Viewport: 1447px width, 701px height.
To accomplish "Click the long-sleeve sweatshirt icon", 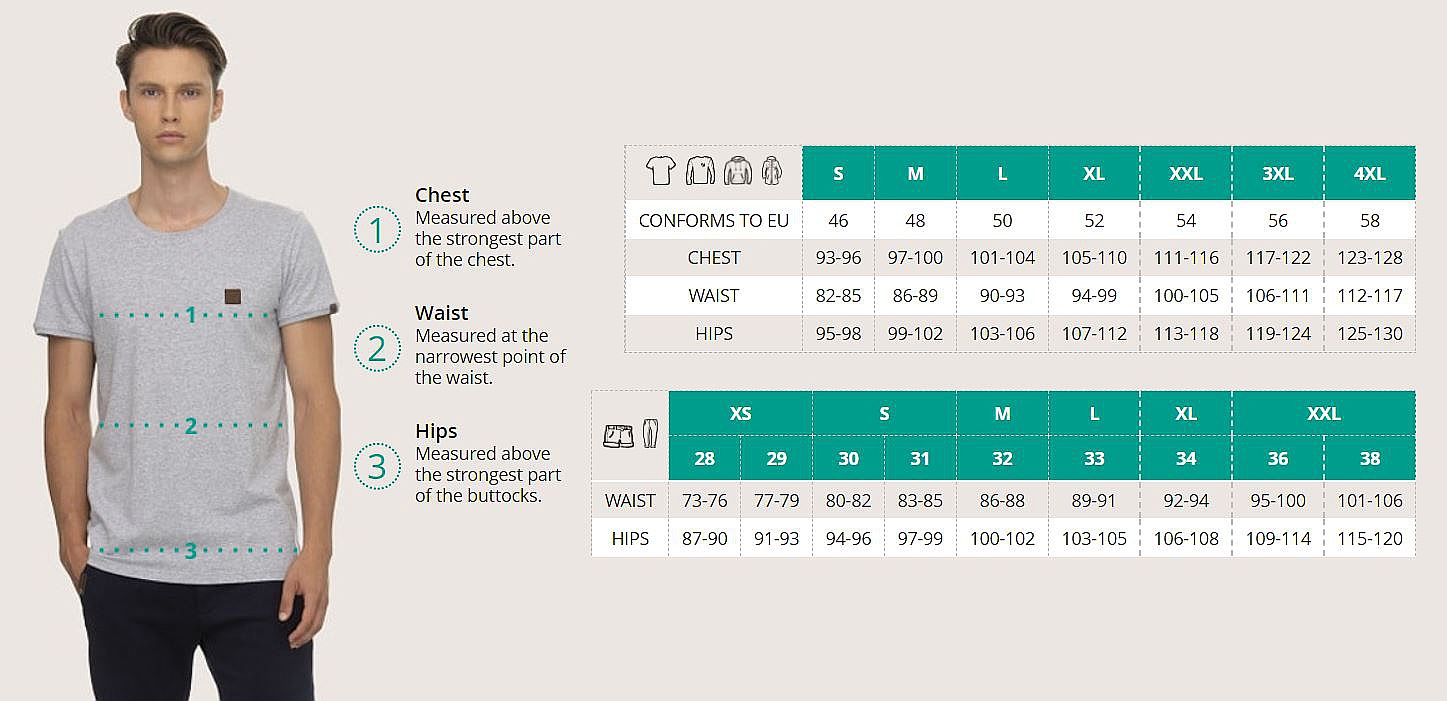I will tap(700, 171).
